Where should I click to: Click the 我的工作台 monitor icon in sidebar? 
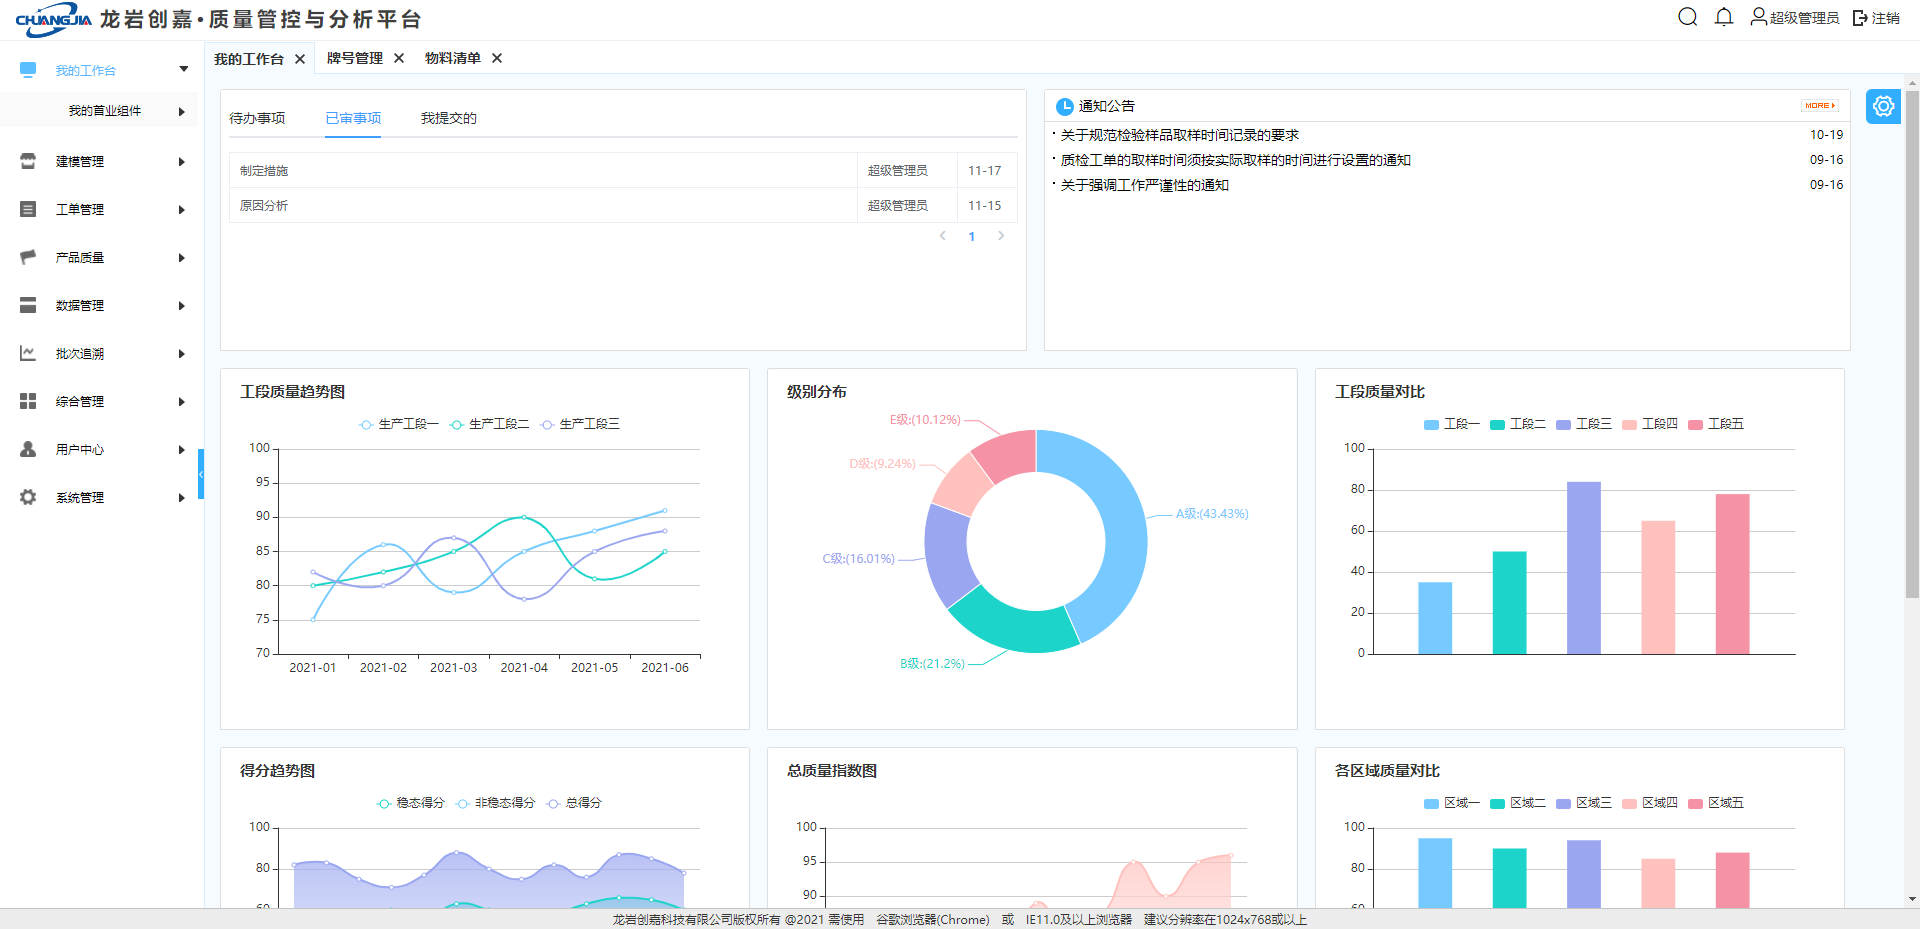click(x=28, y=70)
